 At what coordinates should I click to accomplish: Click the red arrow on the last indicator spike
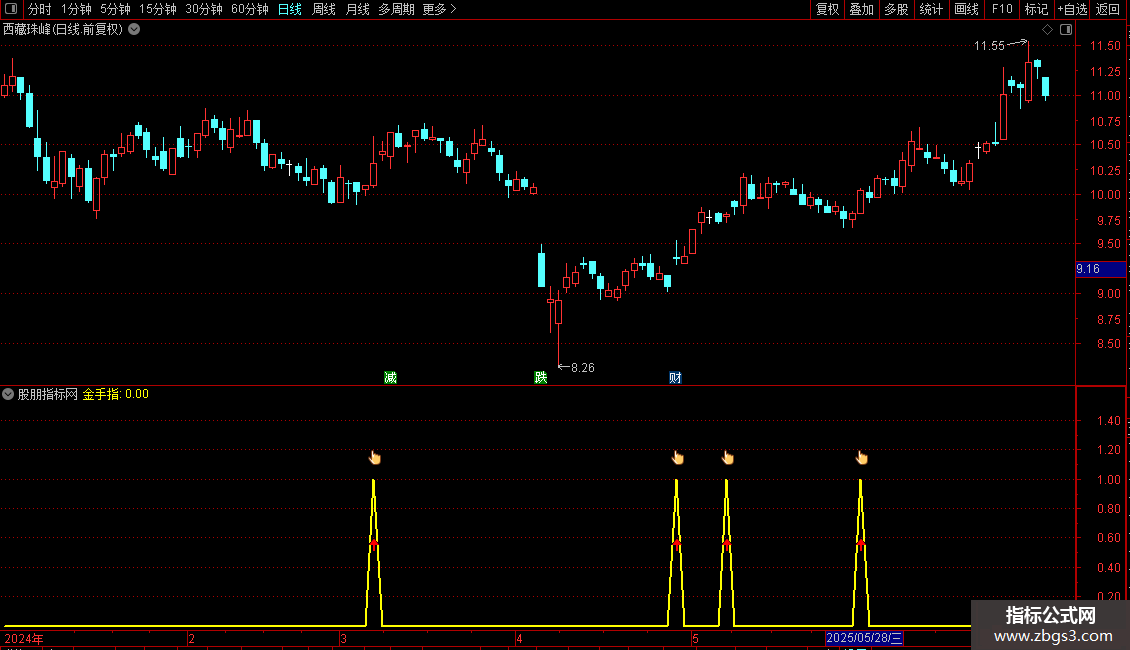860,543
